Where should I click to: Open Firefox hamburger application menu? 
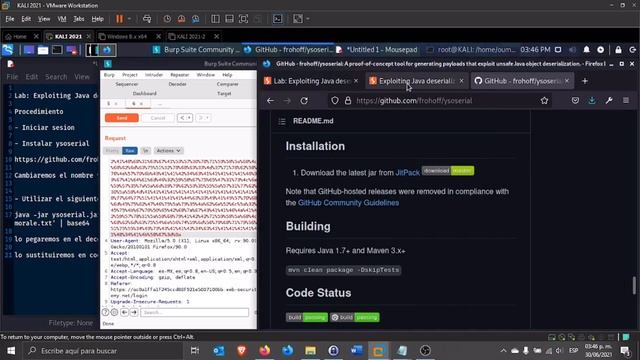coord(626,100)
